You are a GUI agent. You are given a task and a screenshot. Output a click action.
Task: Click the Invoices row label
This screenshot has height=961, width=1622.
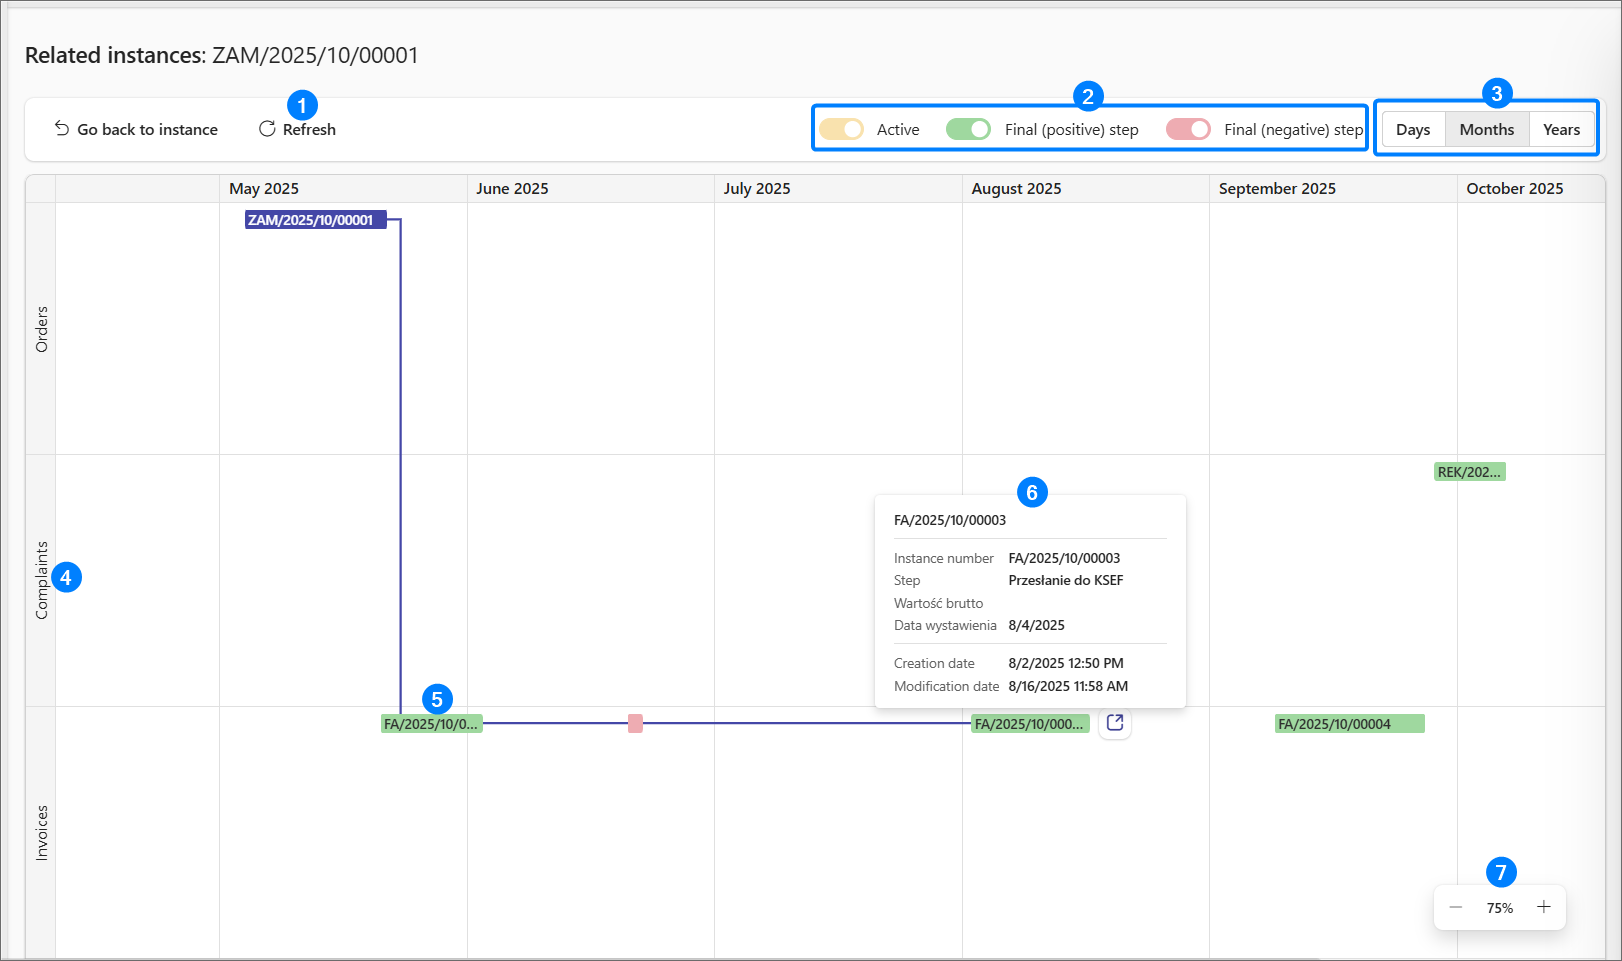(x=42, y=832)
